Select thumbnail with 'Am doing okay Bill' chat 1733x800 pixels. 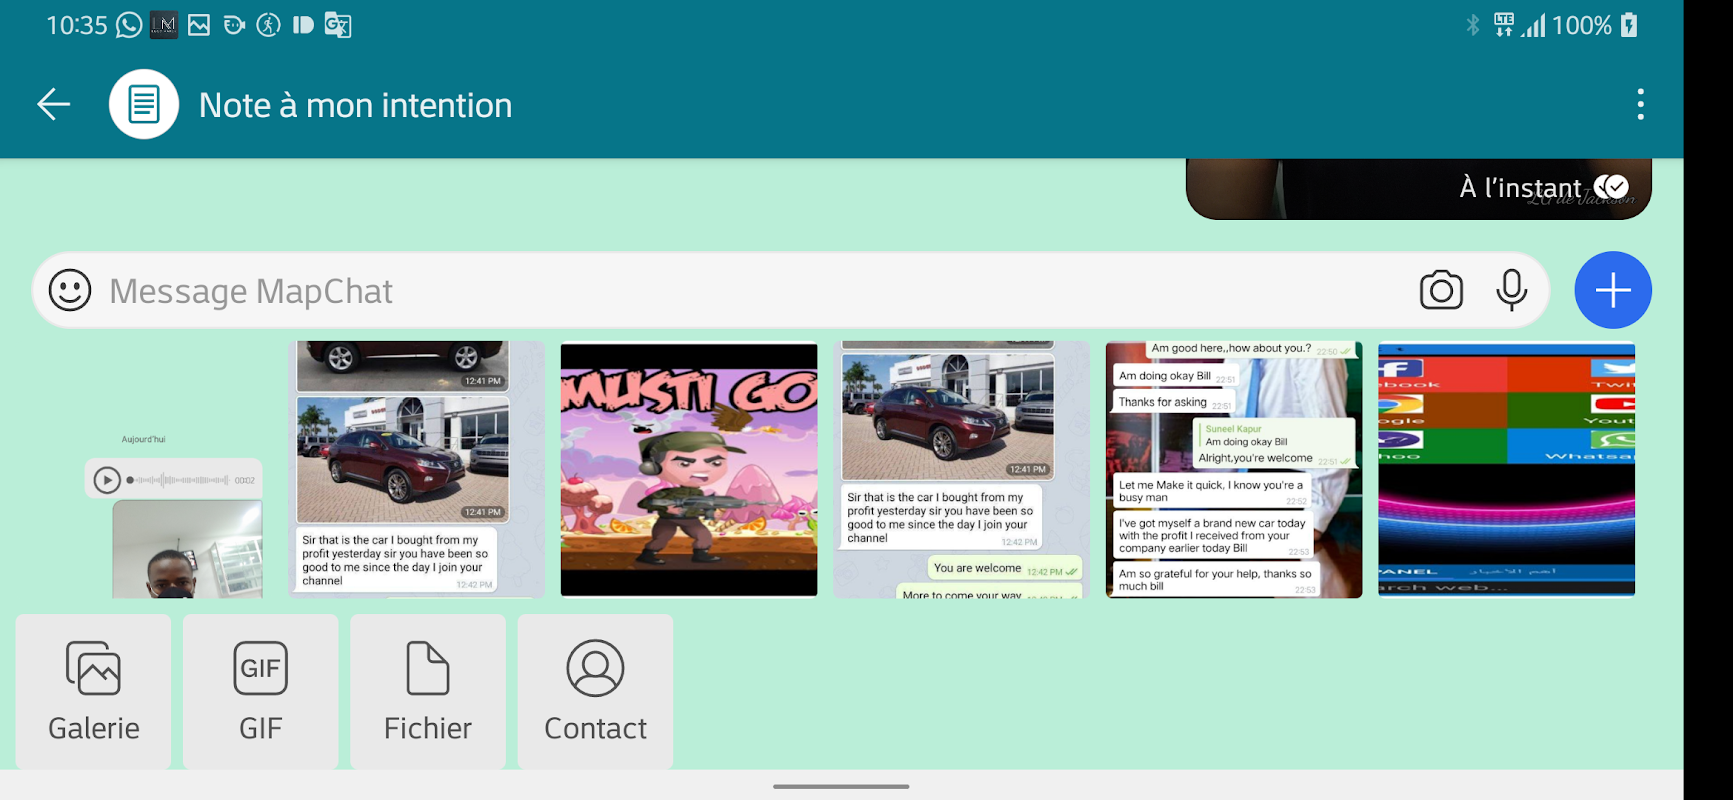point(1234,470)
